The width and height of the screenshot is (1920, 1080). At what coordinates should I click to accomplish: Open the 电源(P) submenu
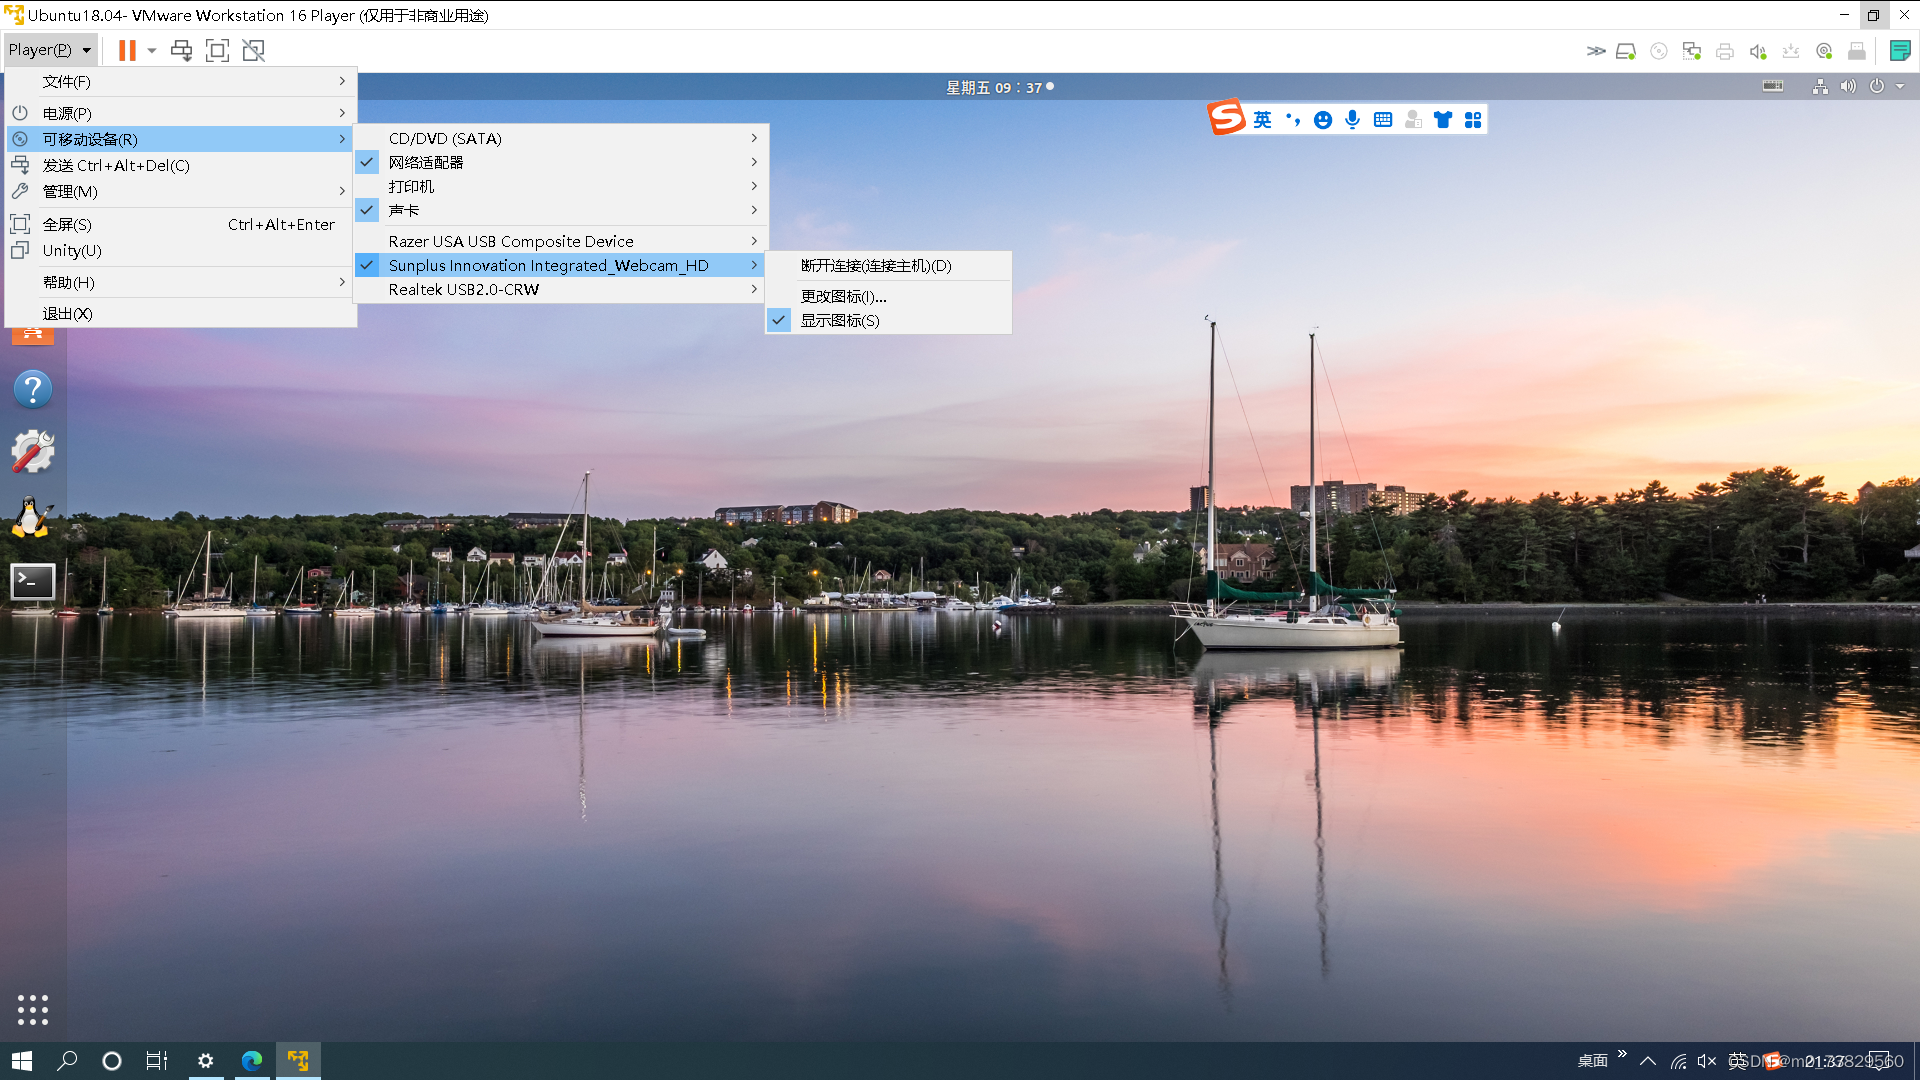(181, 113)
